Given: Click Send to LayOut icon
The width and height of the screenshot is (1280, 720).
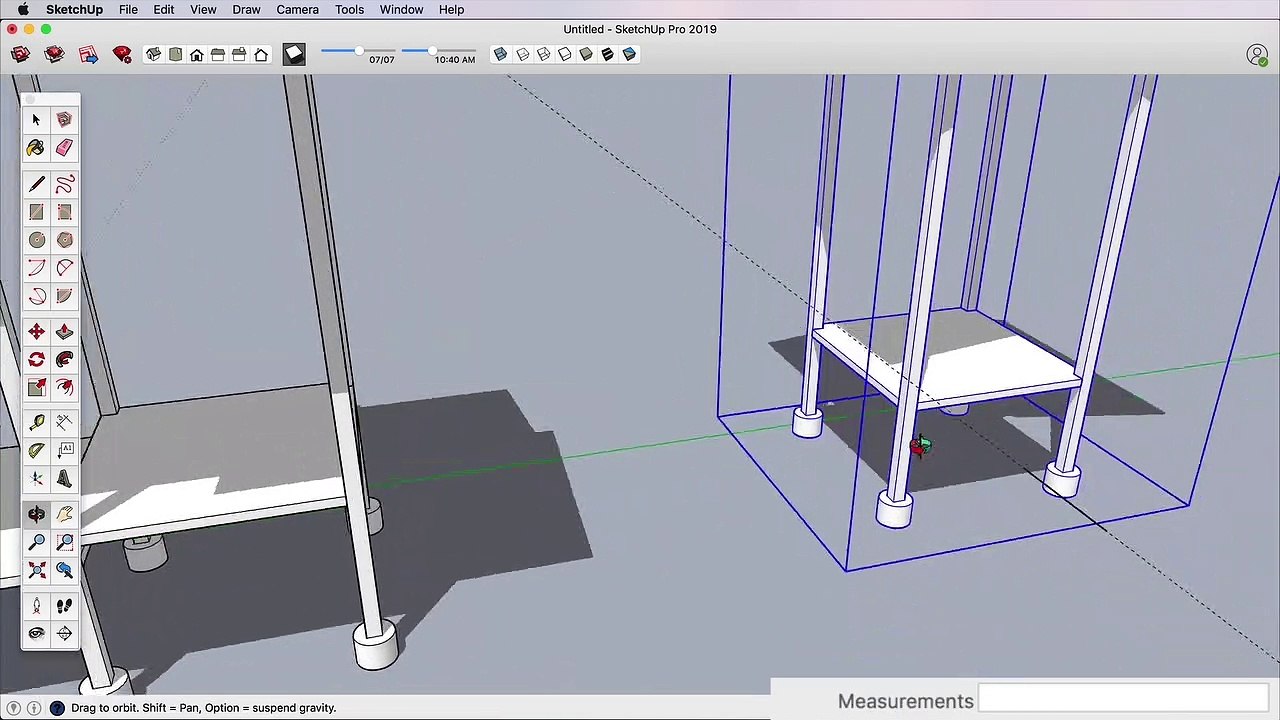Looking at the screenshot, I should click(x=88, y=55).
